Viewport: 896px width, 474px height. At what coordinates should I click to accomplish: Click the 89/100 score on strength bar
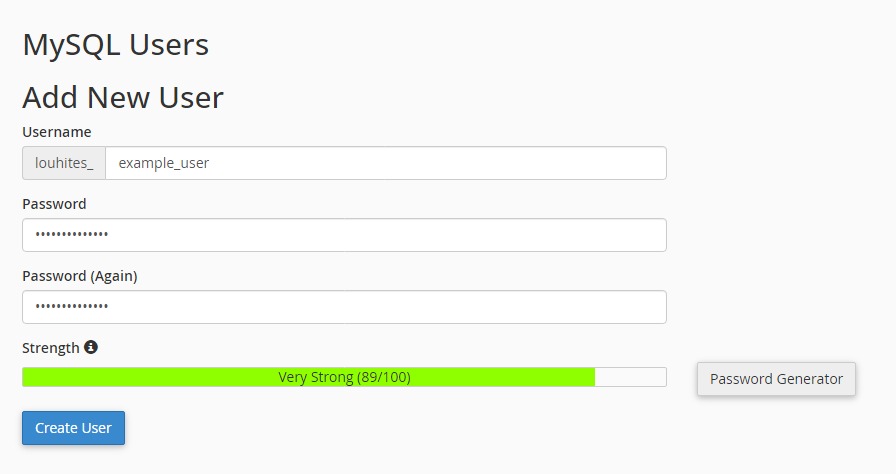point(383,377)
